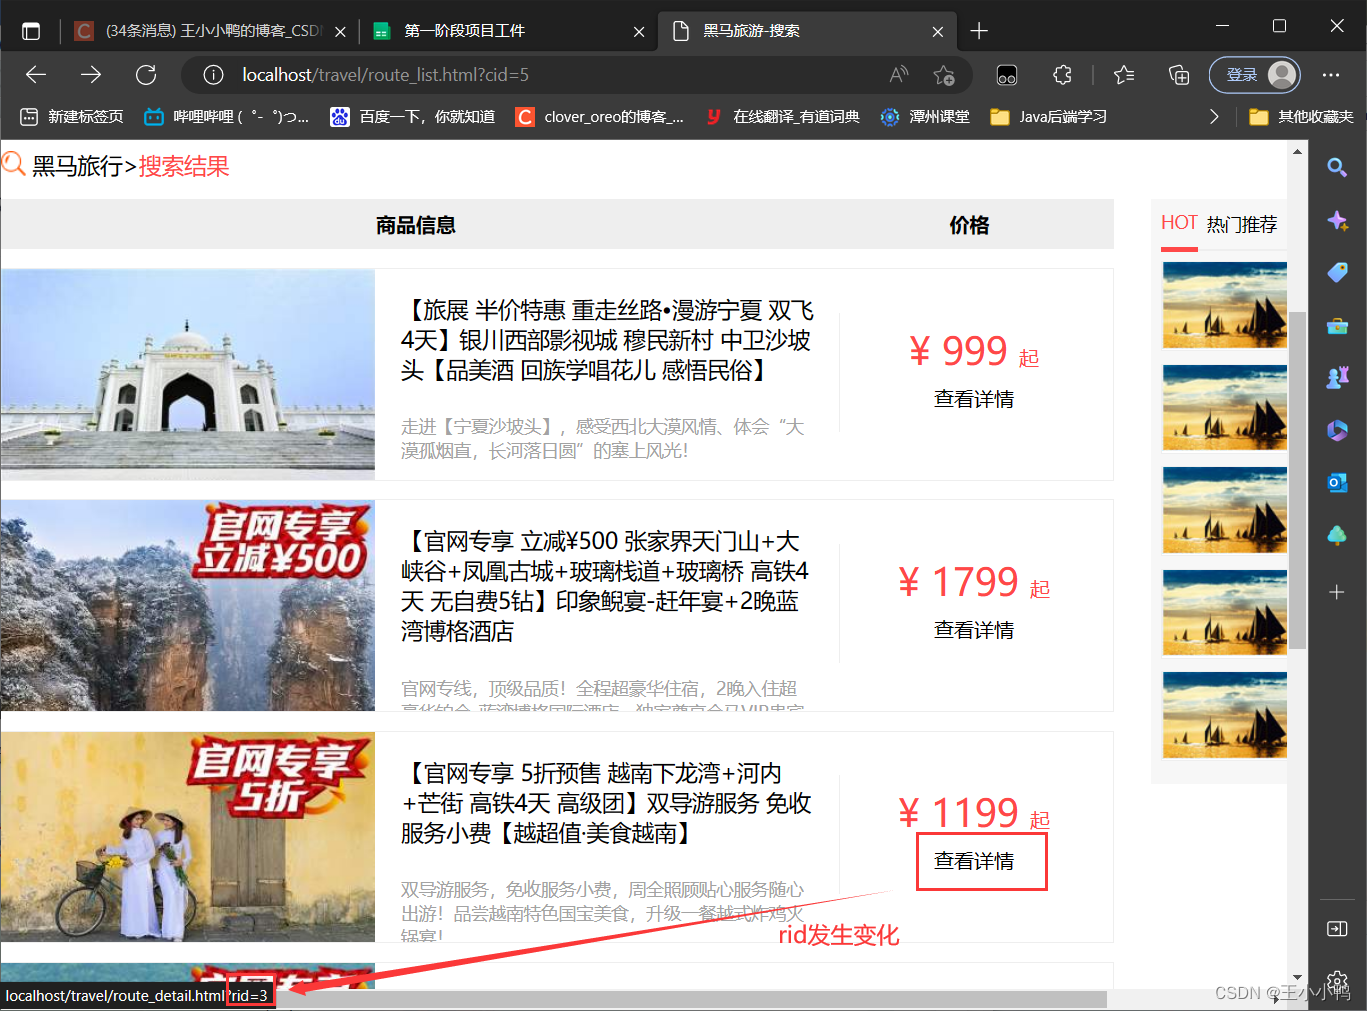1367x1011 pixels.
Task: Click the horizontal scrollbar at page bottom
Action: point(690,999)
